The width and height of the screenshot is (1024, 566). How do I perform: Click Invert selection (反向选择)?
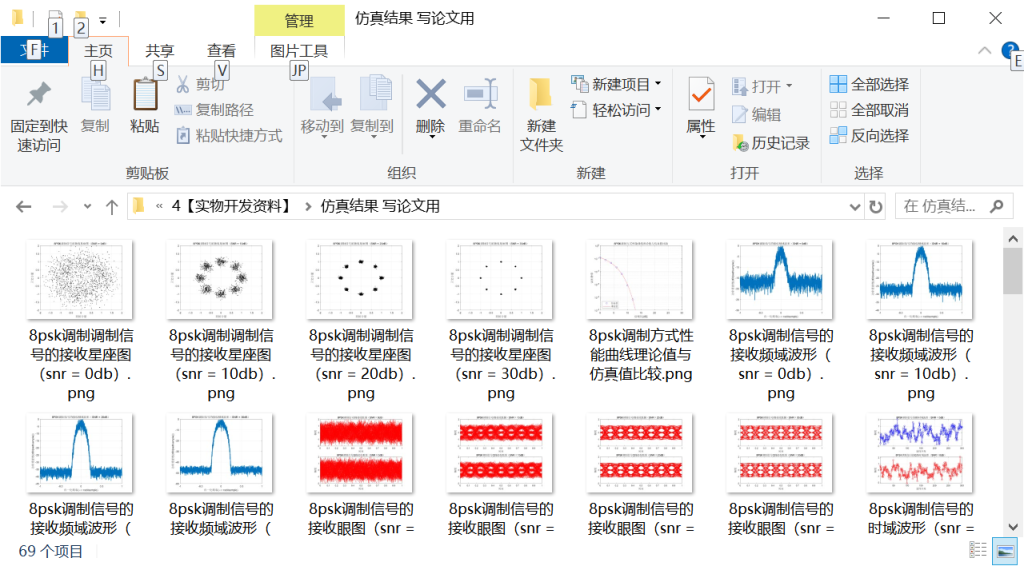coord(869,136)
